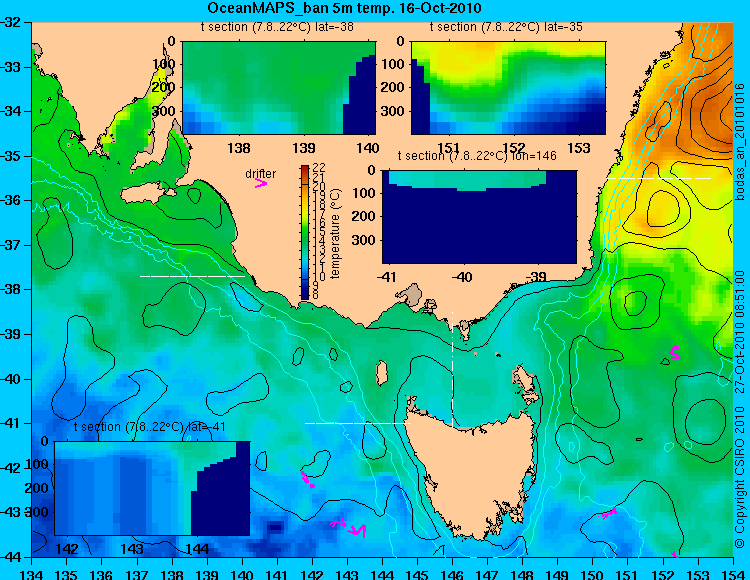Click the 't section (7.8..22°C) lat=-38' heading
Image resolution: width=750 pixels, height=580 pixels.
coord(277,27)
